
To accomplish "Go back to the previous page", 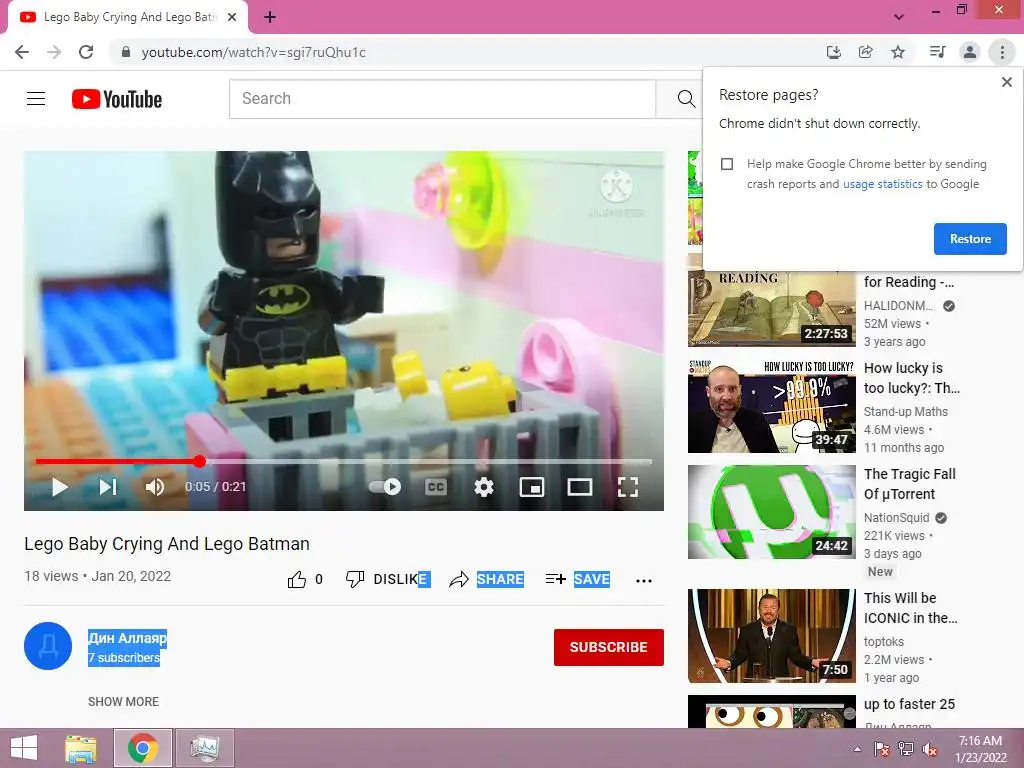I will click(x=22, y=52).
